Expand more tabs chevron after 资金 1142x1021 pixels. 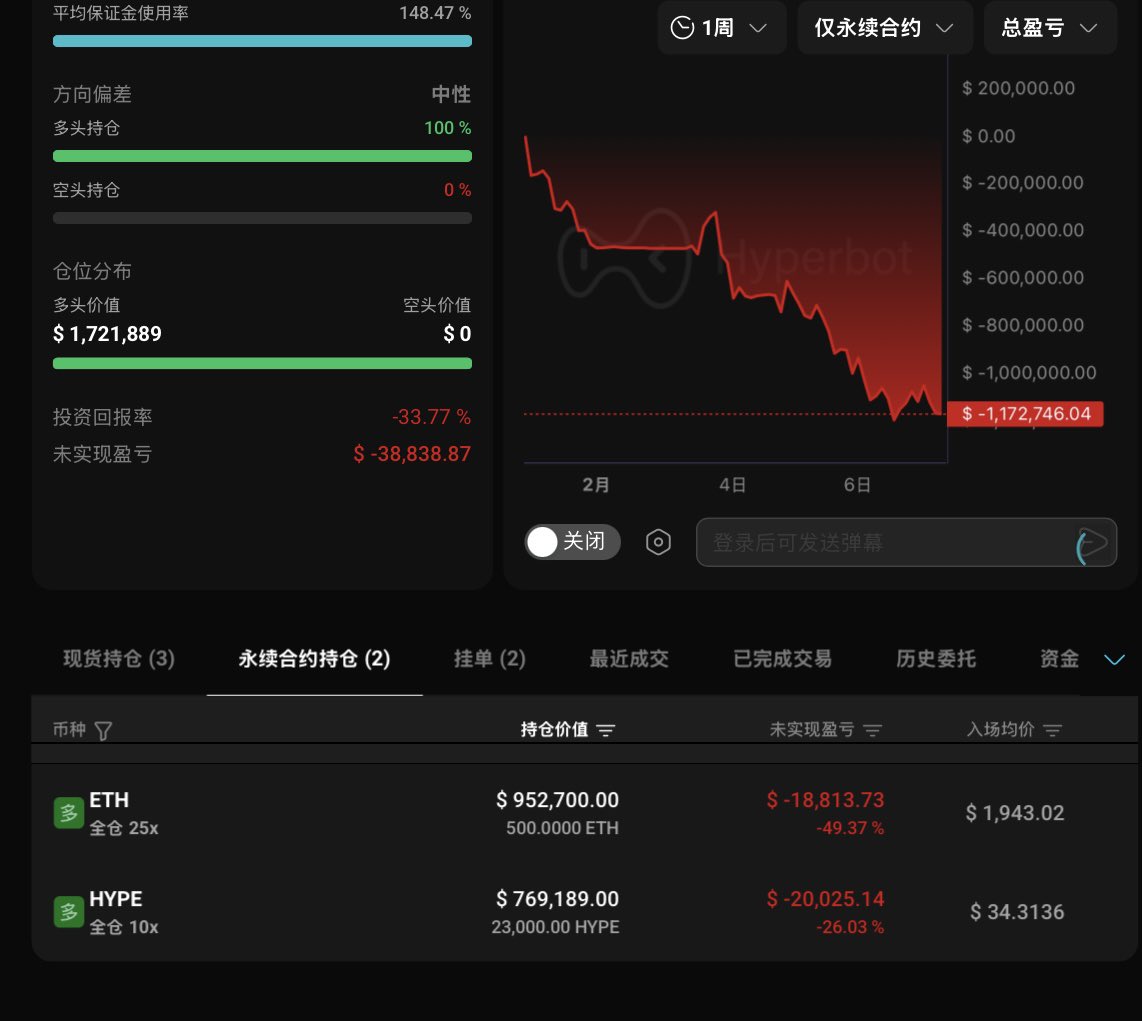(x=1114, y=659)
